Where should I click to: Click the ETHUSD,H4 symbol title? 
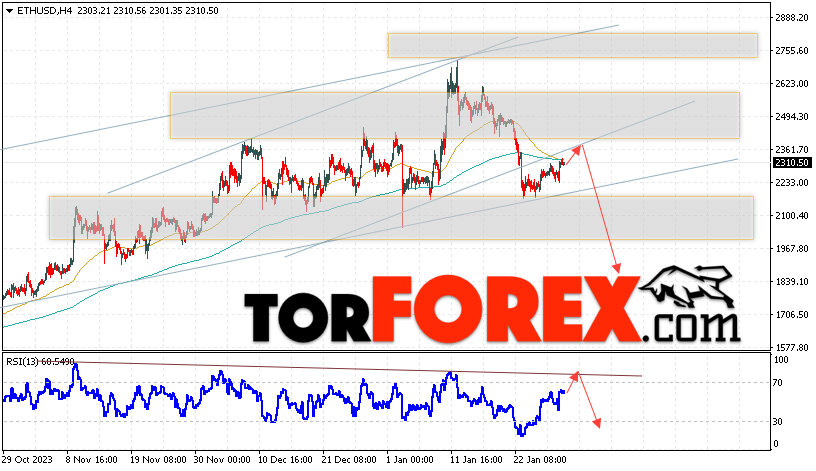tap(45, 10)
